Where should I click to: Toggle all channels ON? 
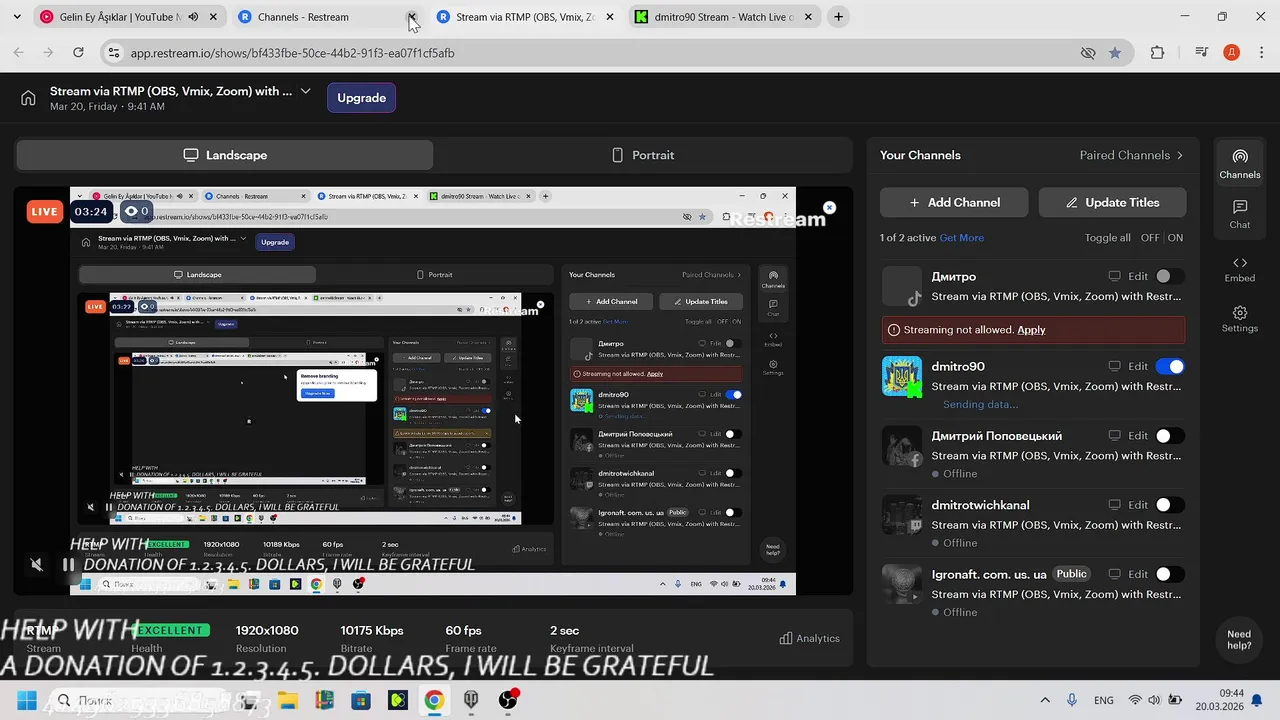tap(1175, 238)
